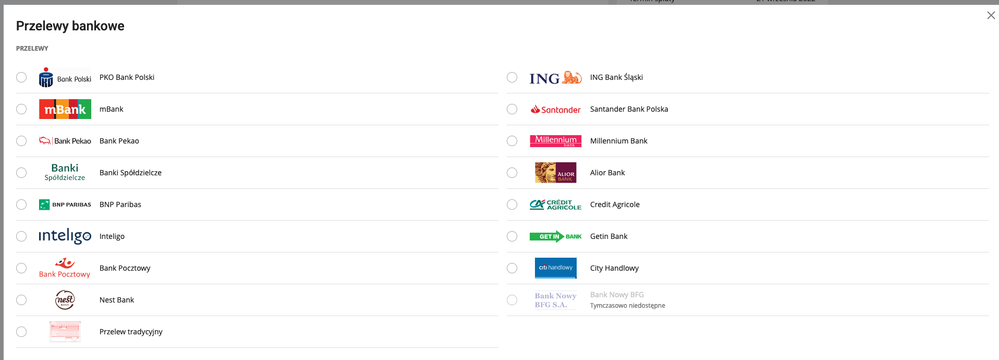
Task: Click the Bank Nowy BFG S.A. logo
Action: (x=556, y=300)
